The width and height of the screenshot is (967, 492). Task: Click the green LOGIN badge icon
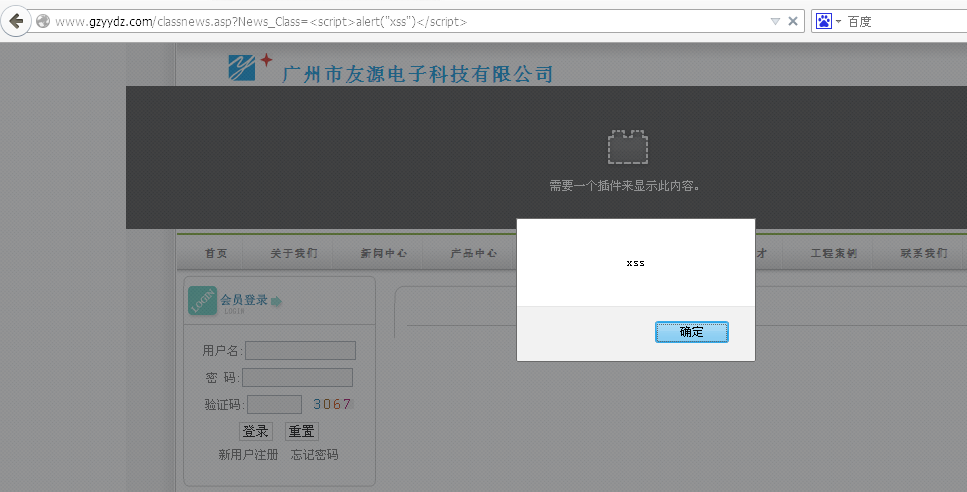coord(202,301)
